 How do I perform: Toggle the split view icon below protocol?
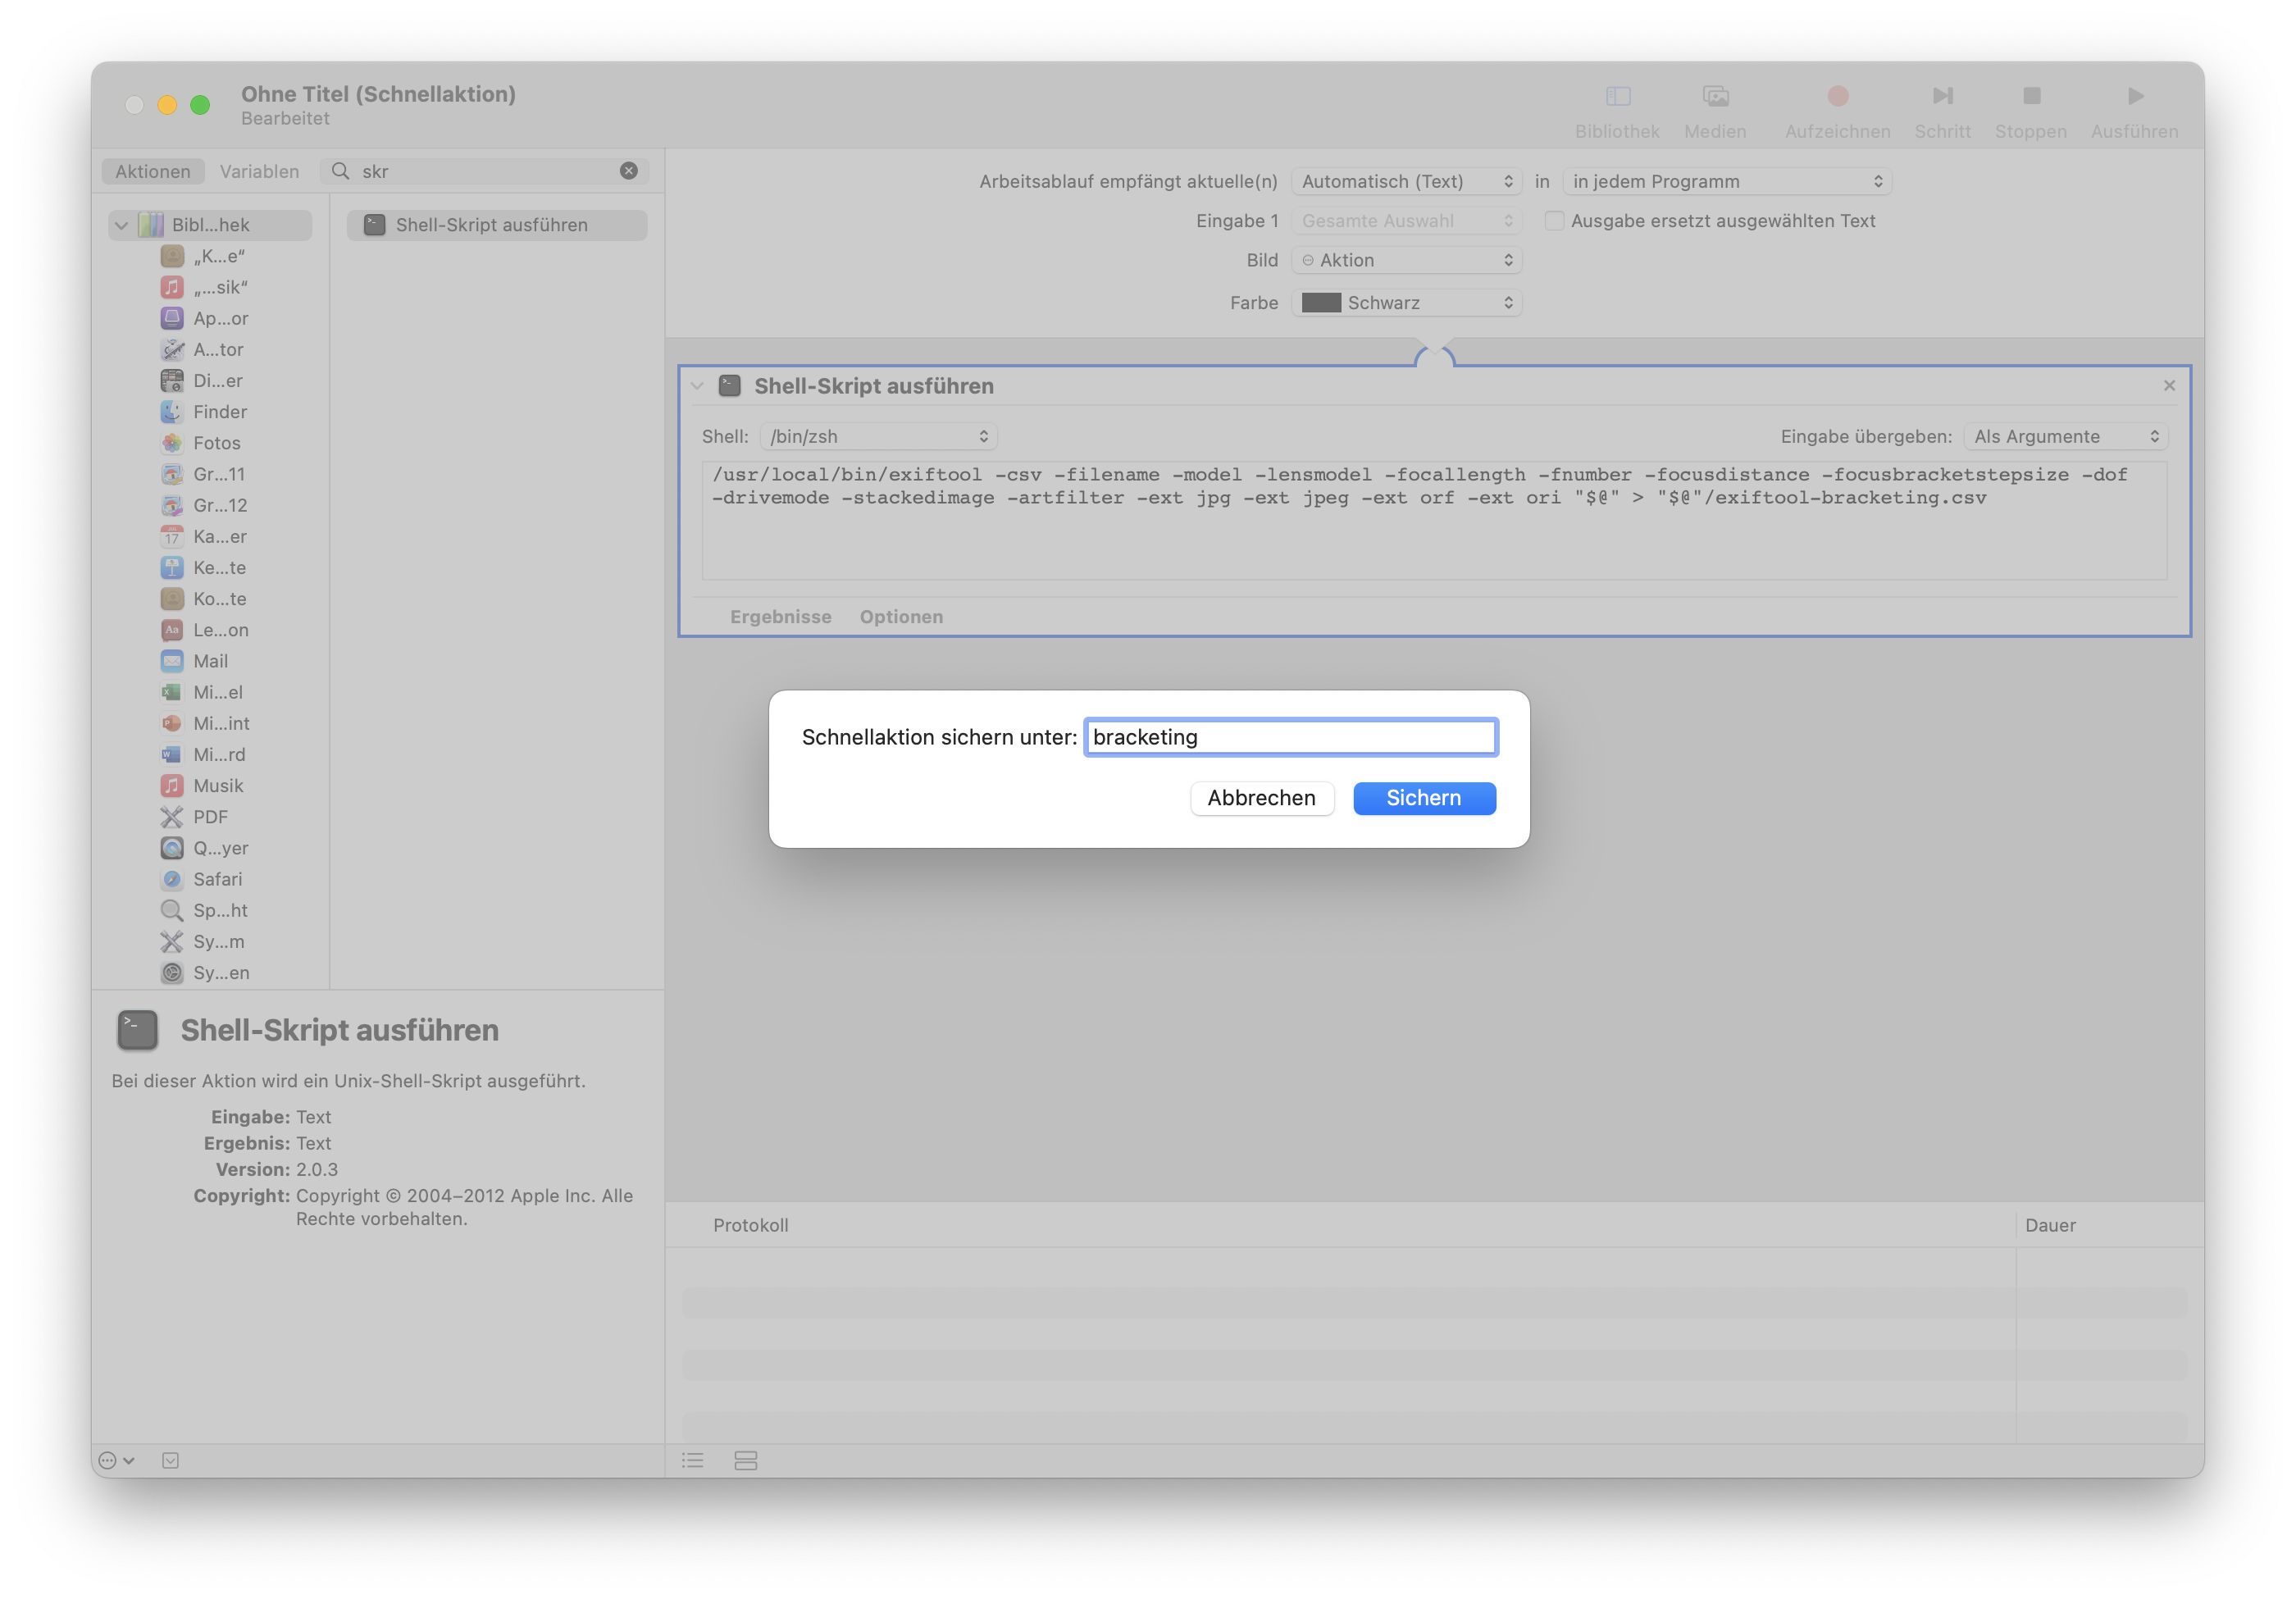click(746, 1461)
